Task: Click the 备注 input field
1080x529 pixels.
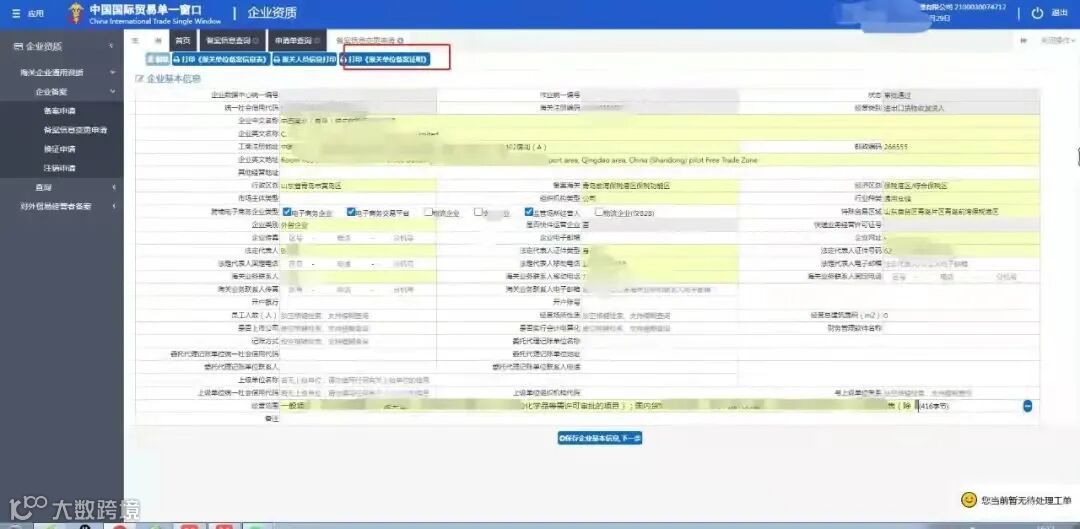Action: click(x=659, y=419)
